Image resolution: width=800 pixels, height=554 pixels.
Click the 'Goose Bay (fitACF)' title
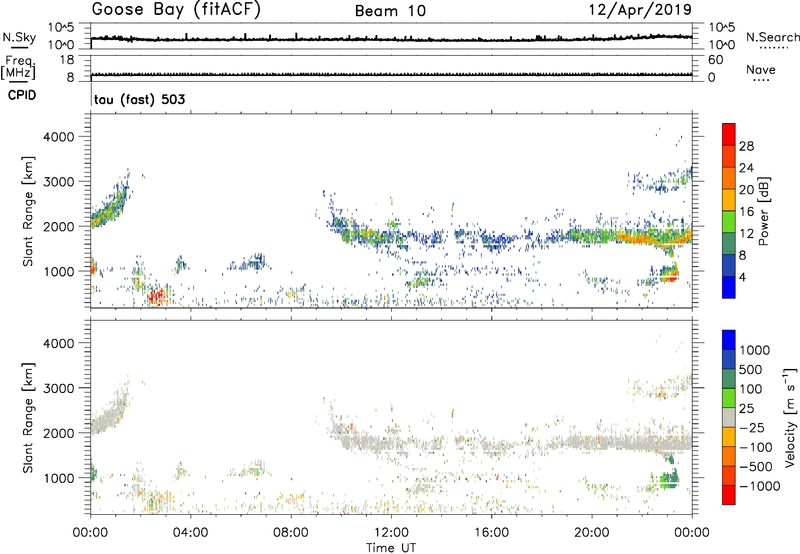pos(176,10)
